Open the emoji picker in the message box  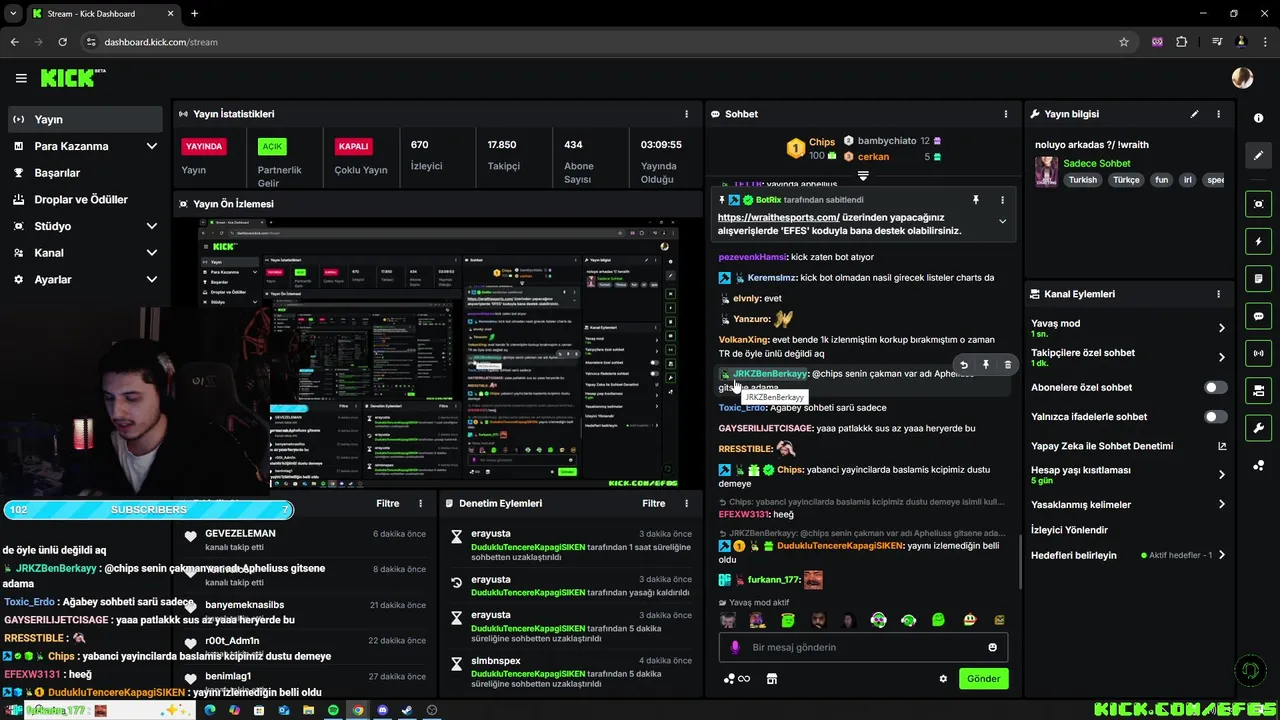(x=992, y=647)
